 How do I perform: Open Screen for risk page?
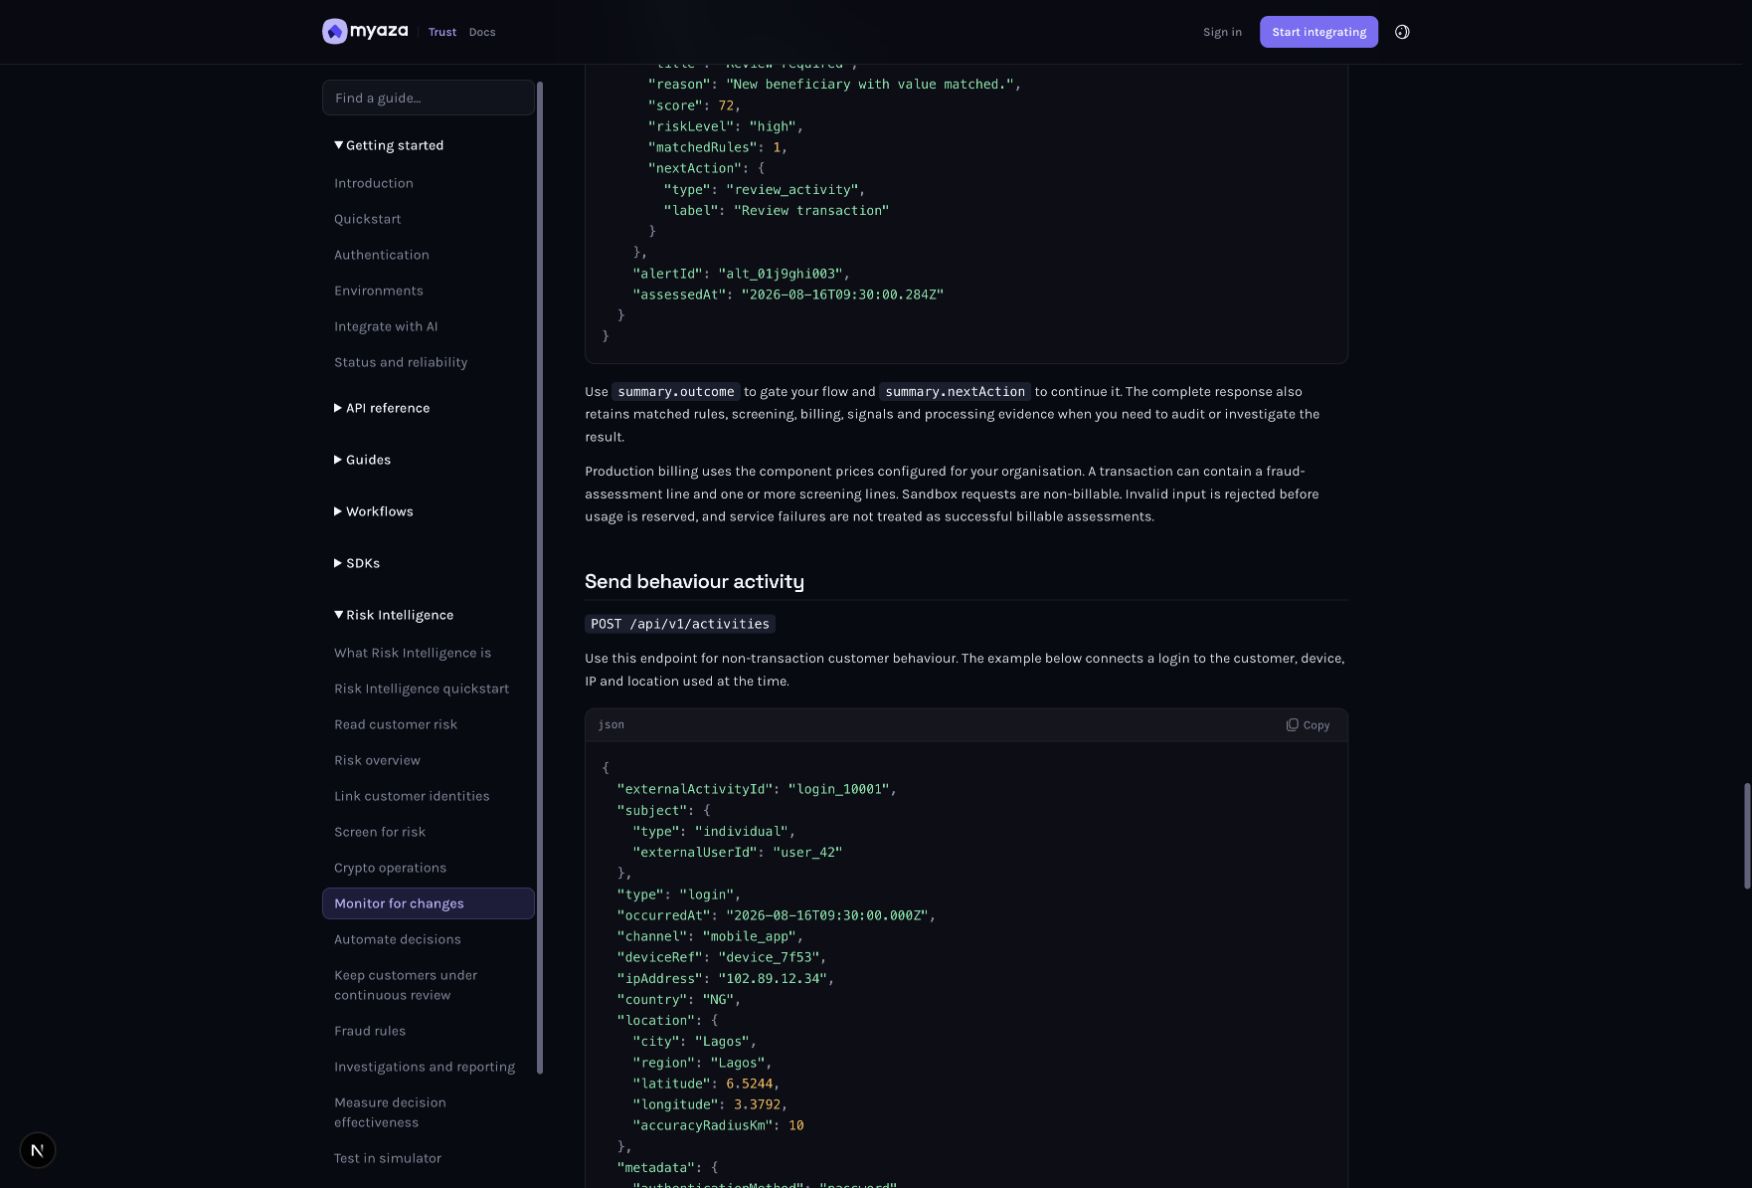click(x=380, y=833)
